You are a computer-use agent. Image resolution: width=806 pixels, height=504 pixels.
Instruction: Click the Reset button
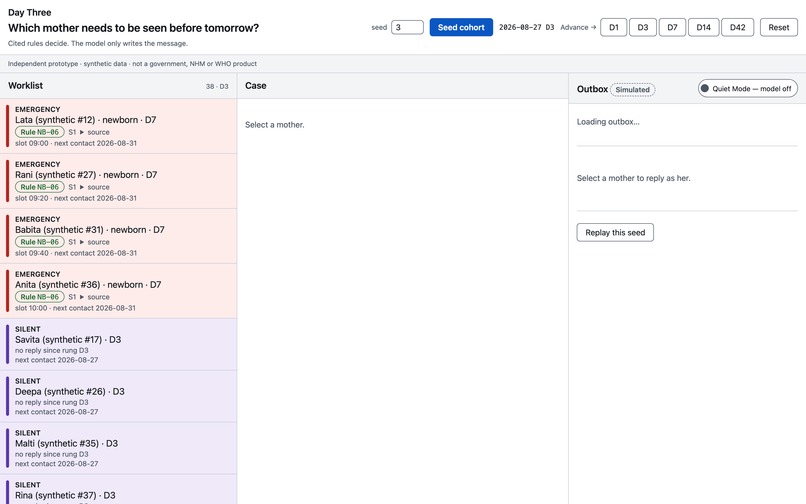[779, 27]
